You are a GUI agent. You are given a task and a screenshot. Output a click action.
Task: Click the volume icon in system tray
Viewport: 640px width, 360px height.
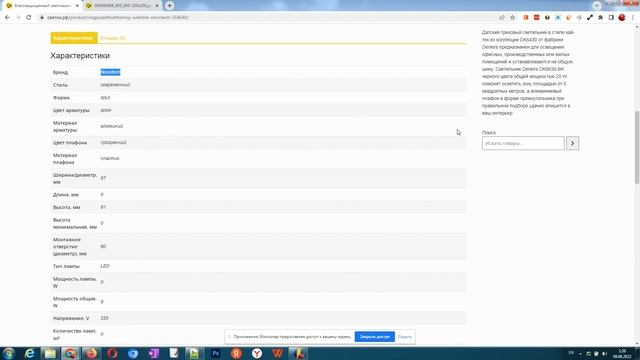(604, 353)
